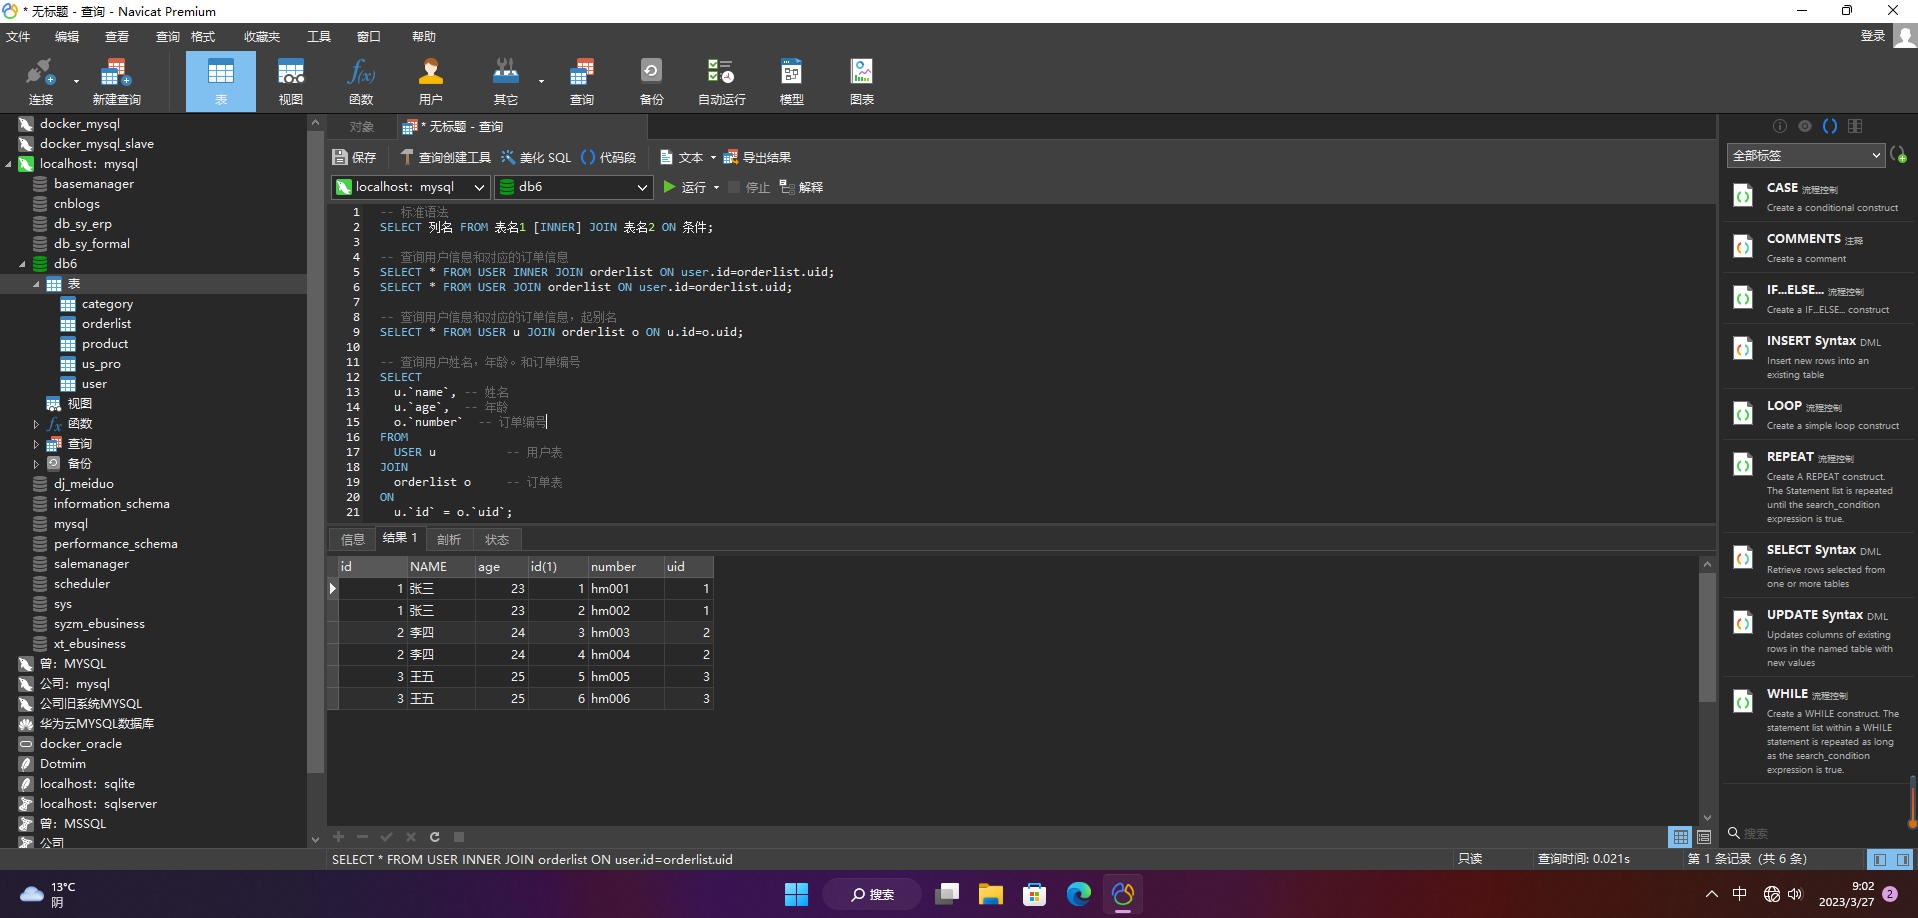Switch to the 对象 (Objects) tab
The height and width of the screenshot is (918, 1918).
[361, 127]
